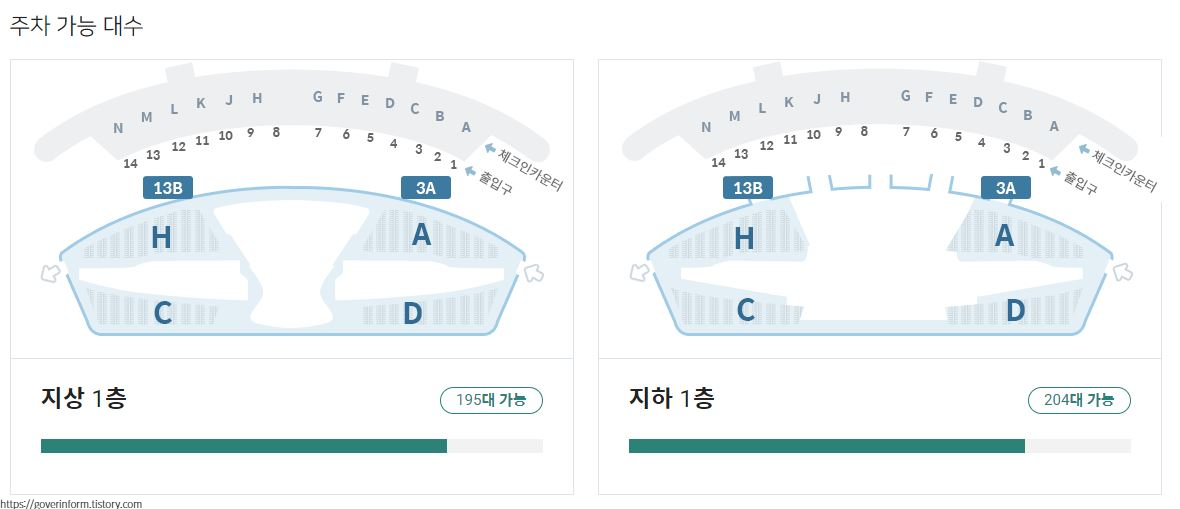Select the 13B badge on the basement (지하 1층) map
Image resolution: width=1180 pixels, height=509 pixels.
tap(748, 187)
